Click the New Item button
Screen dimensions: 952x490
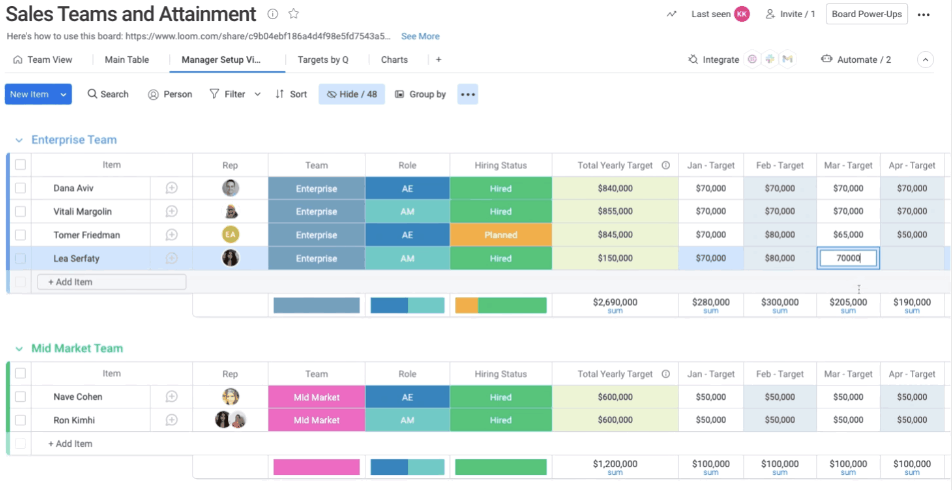click(30, 94)
